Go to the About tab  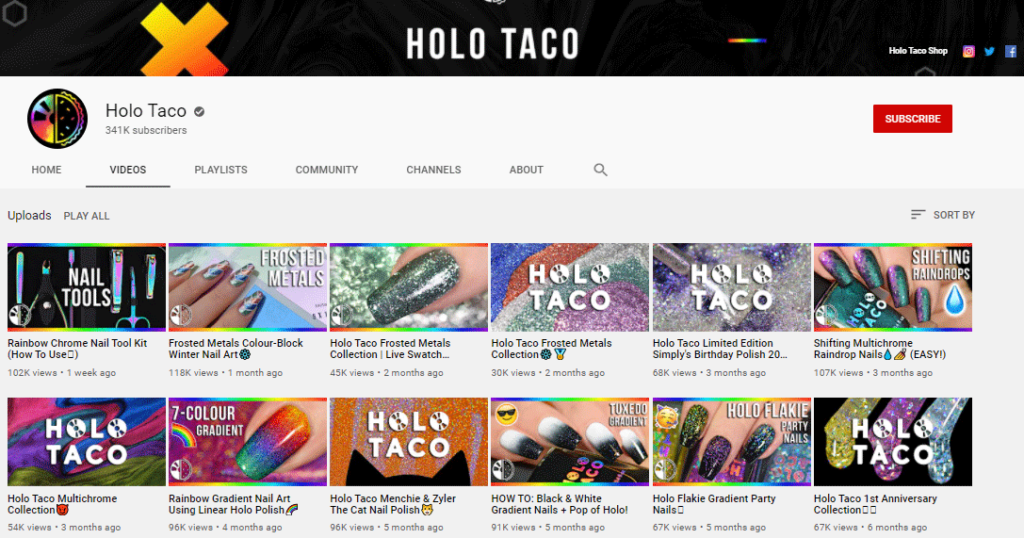pyautogui.click(x=526, y=170)
